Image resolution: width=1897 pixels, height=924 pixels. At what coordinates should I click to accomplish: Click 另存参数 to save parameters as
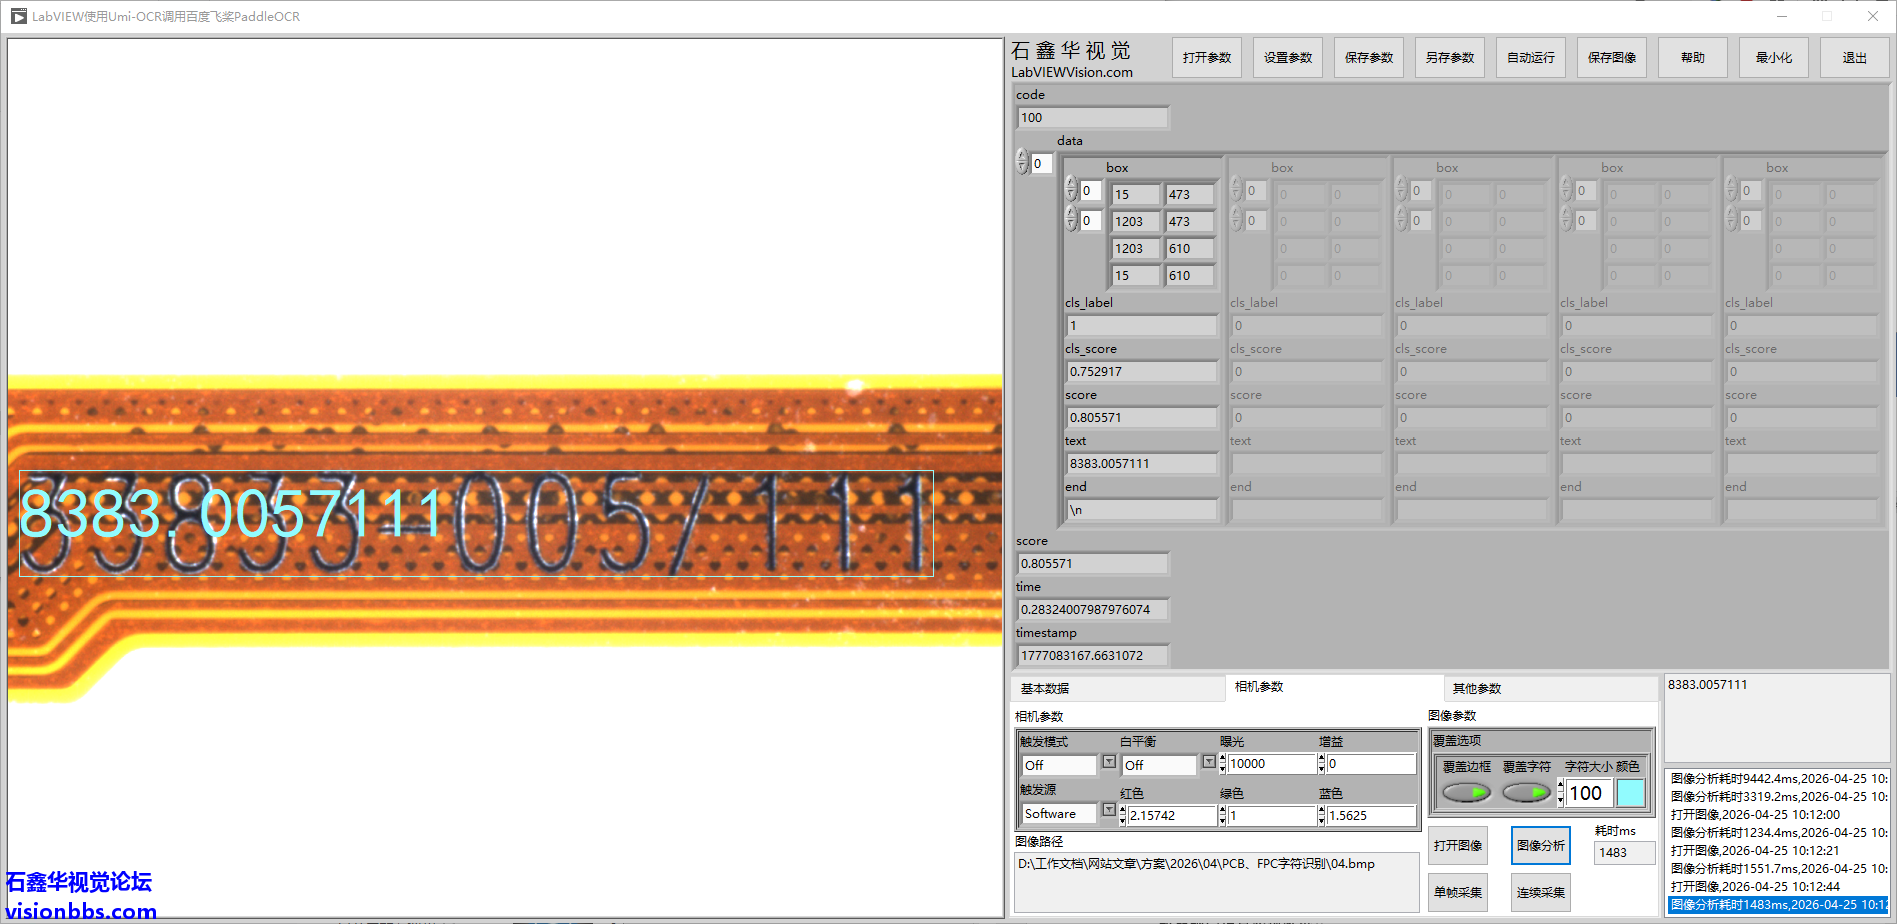click(1449, 57)
